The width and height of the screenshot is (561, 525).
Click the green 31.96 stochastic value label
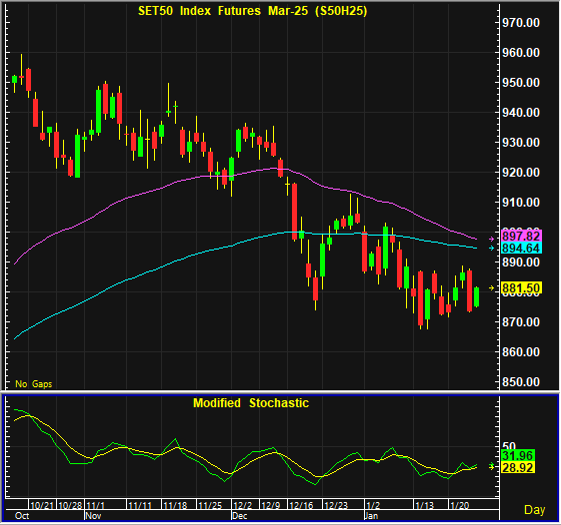[x=517, y=456]
